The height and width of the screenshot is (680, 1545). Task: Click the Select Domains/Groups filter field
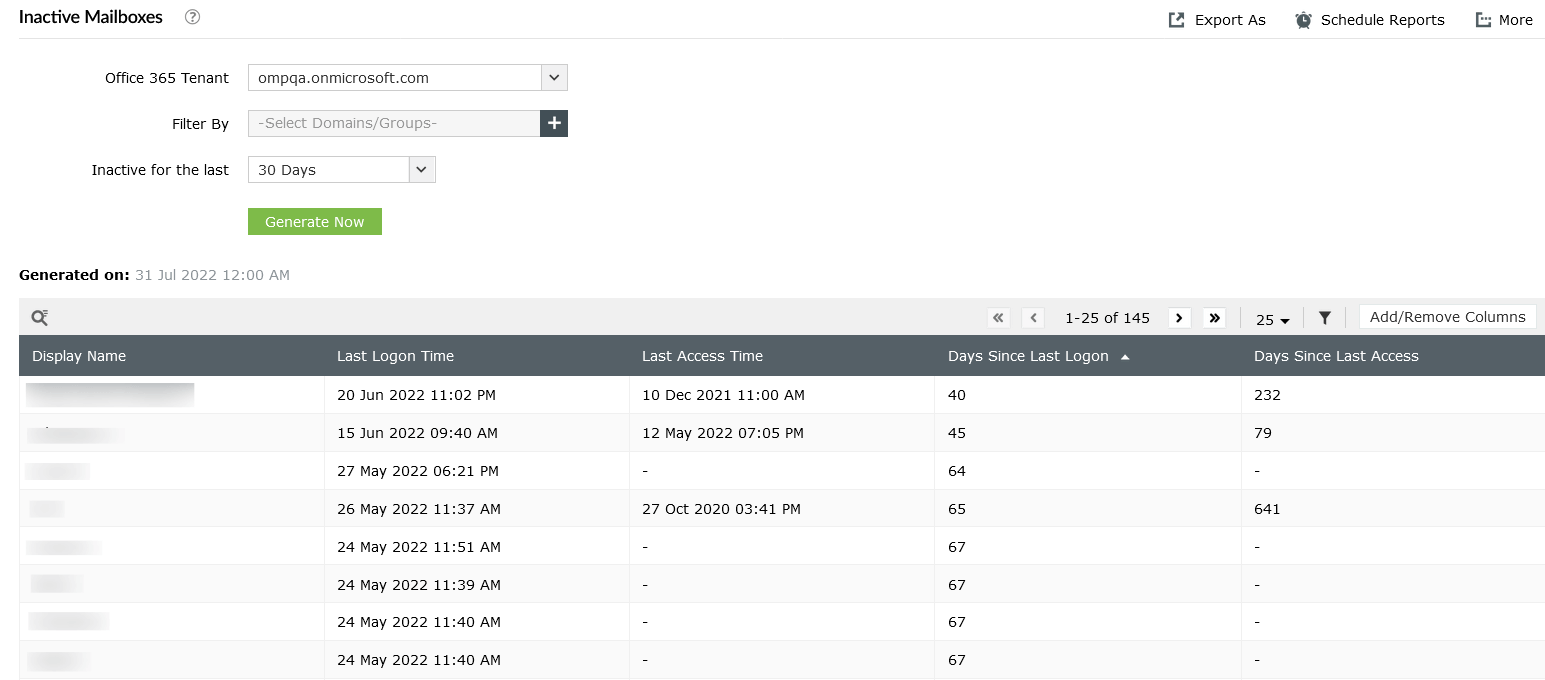pyautogui.click(x=394, y=123)
